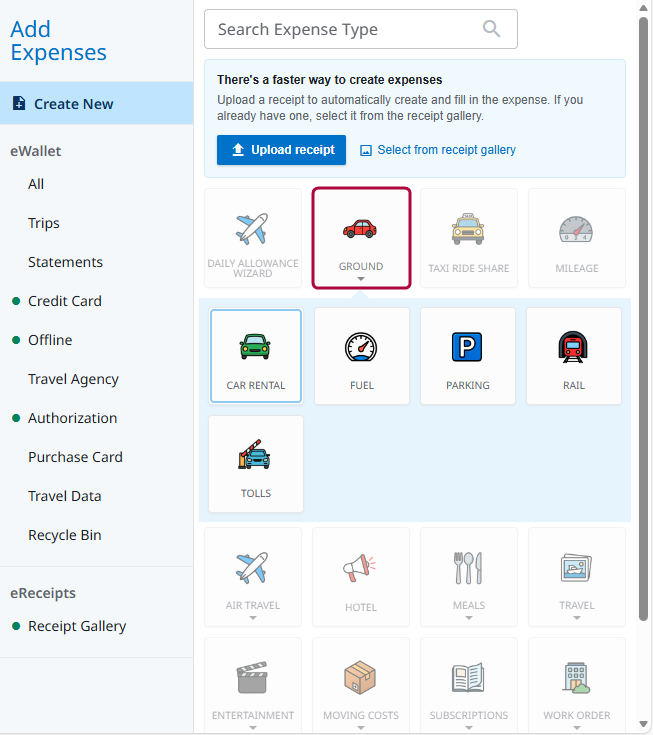Viewport: 653px width, 735px height.
Task: Click the vertical scrollbar of expense list
Action: [644, 320]
